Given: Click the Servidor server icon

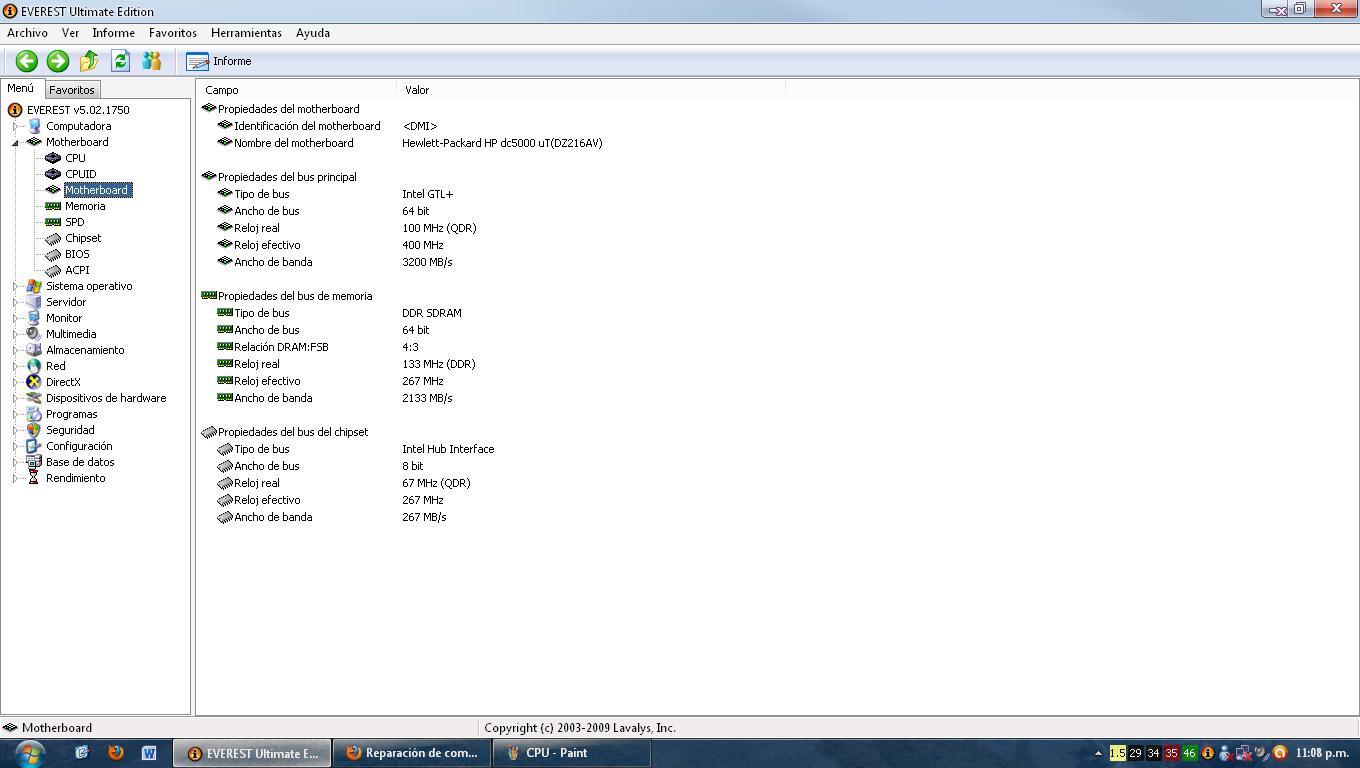Looking at the screenshot, I should (x=34, y=302).
